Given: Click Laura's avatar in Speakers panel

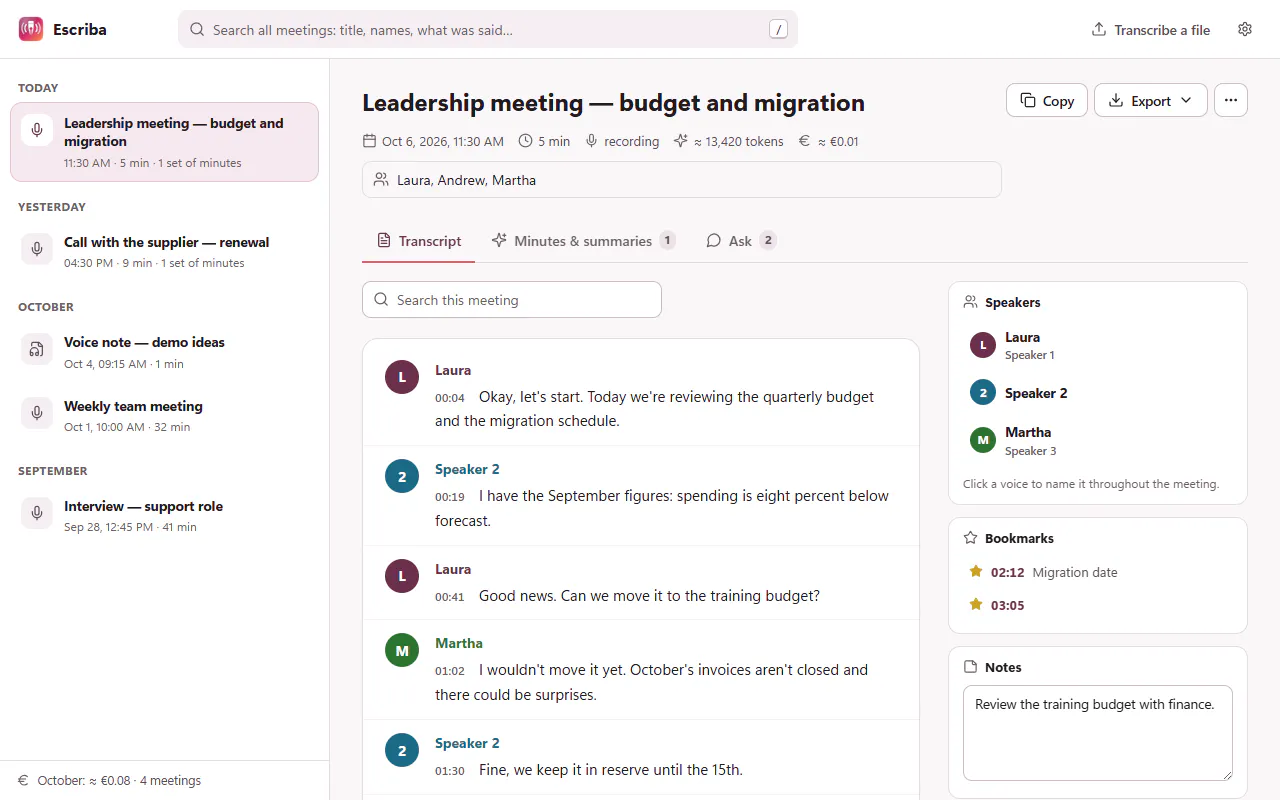Looking at the screenshot, I should (x=983, y=345).
